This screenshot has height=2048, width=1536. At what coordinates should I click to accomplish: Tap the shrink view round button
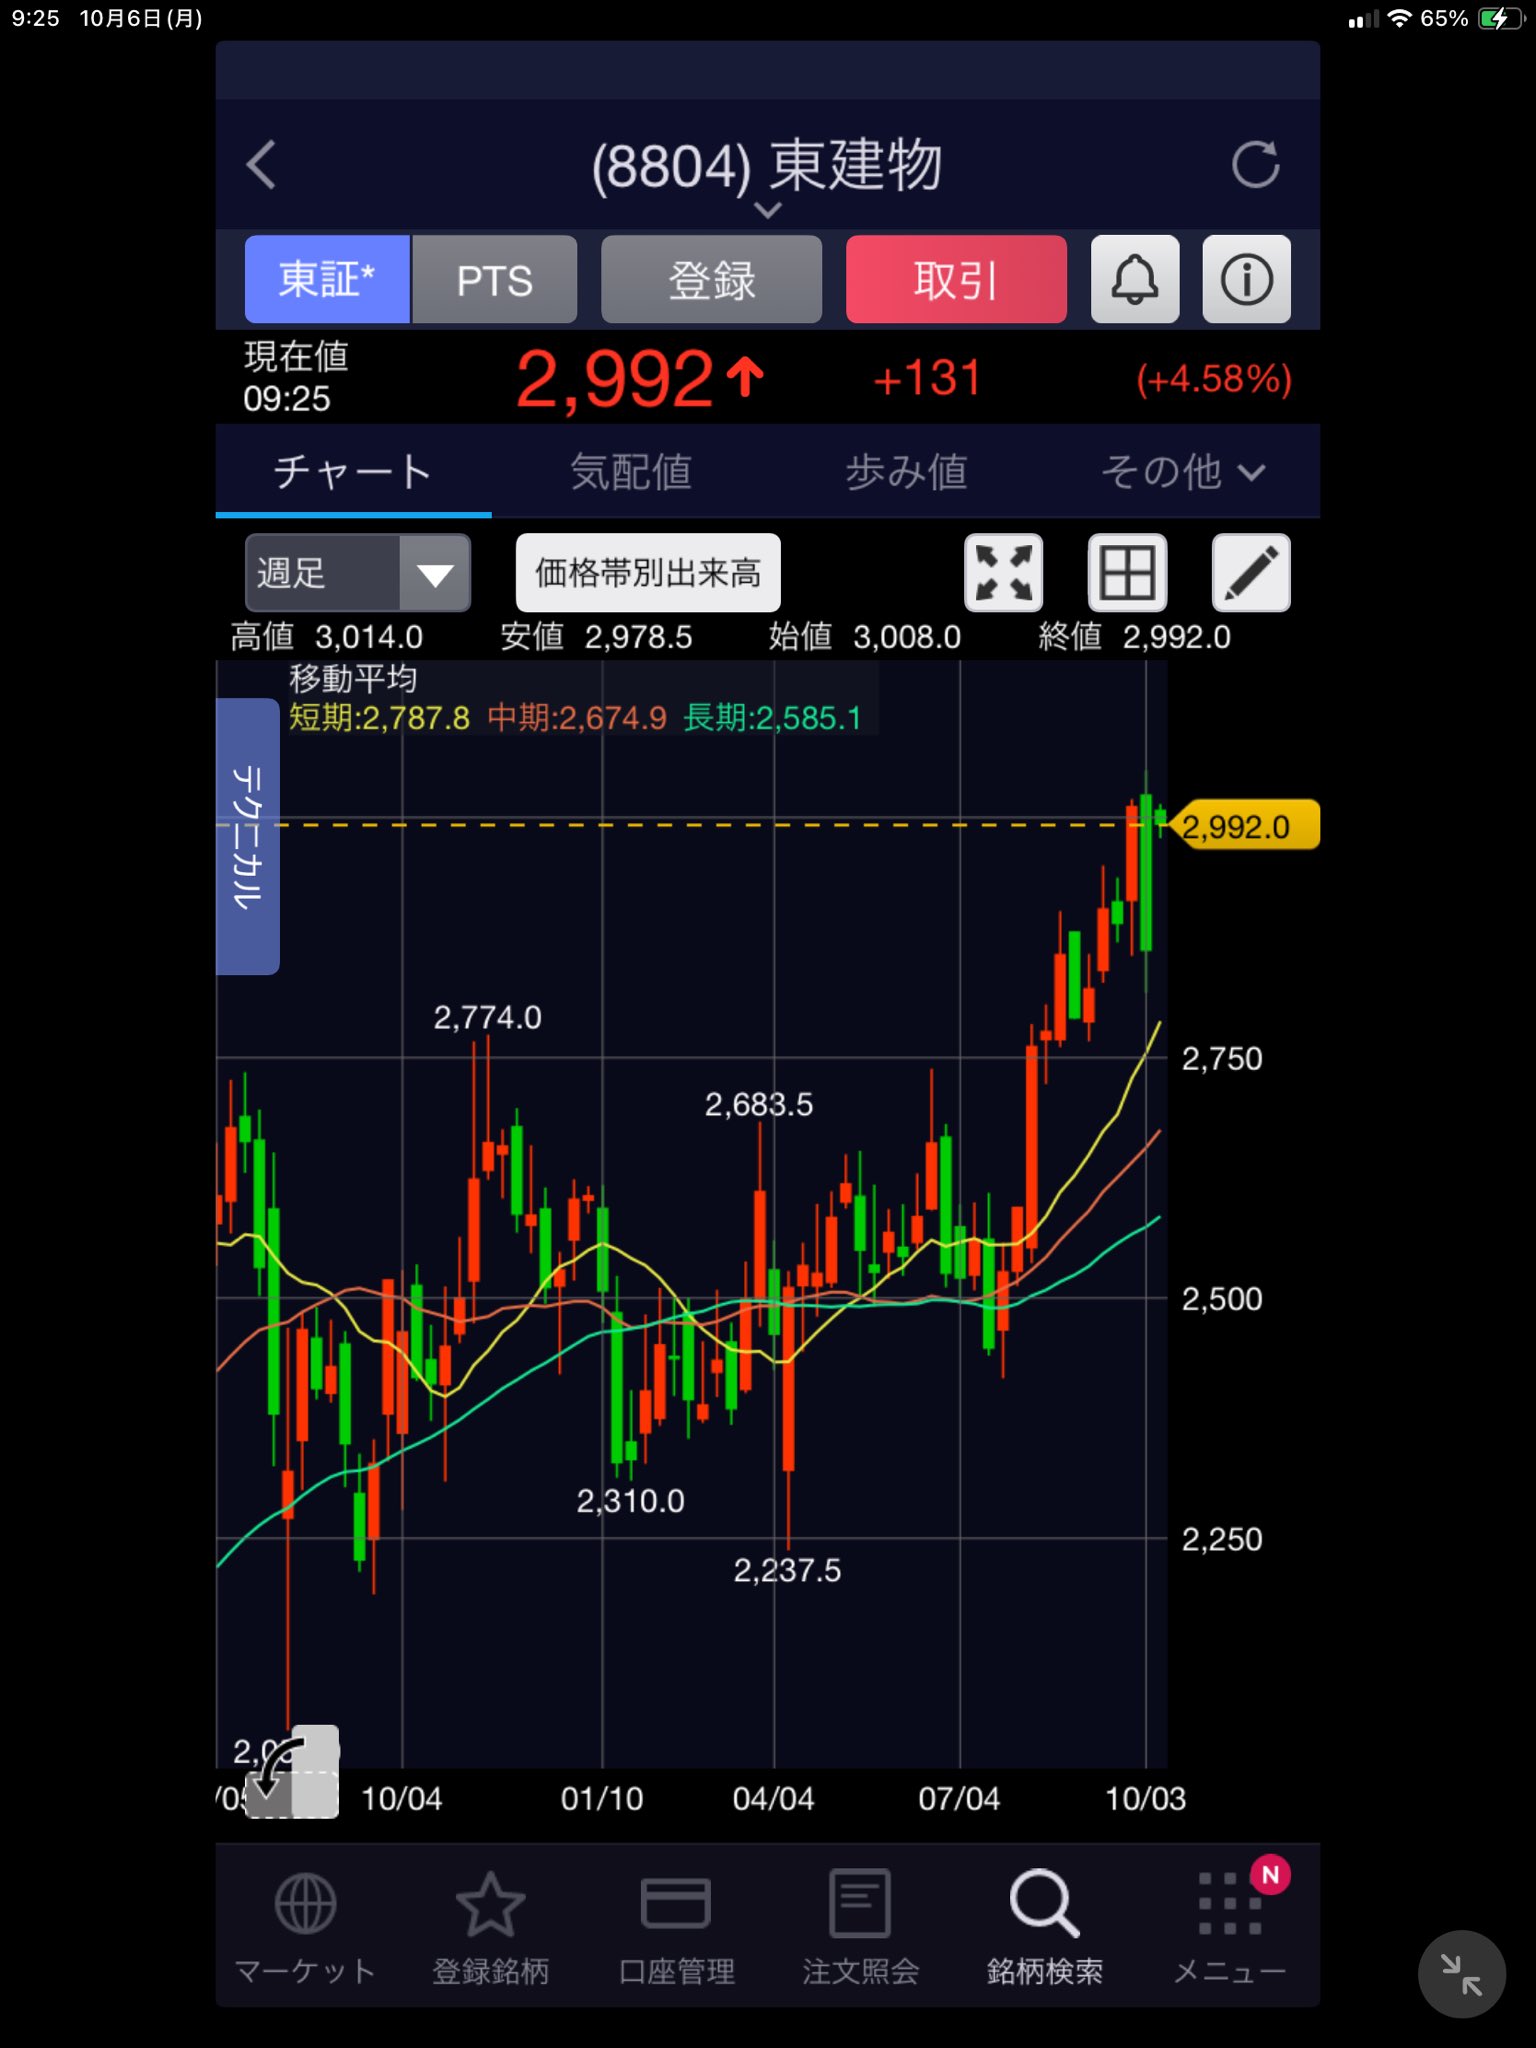pos(1461,1974)
